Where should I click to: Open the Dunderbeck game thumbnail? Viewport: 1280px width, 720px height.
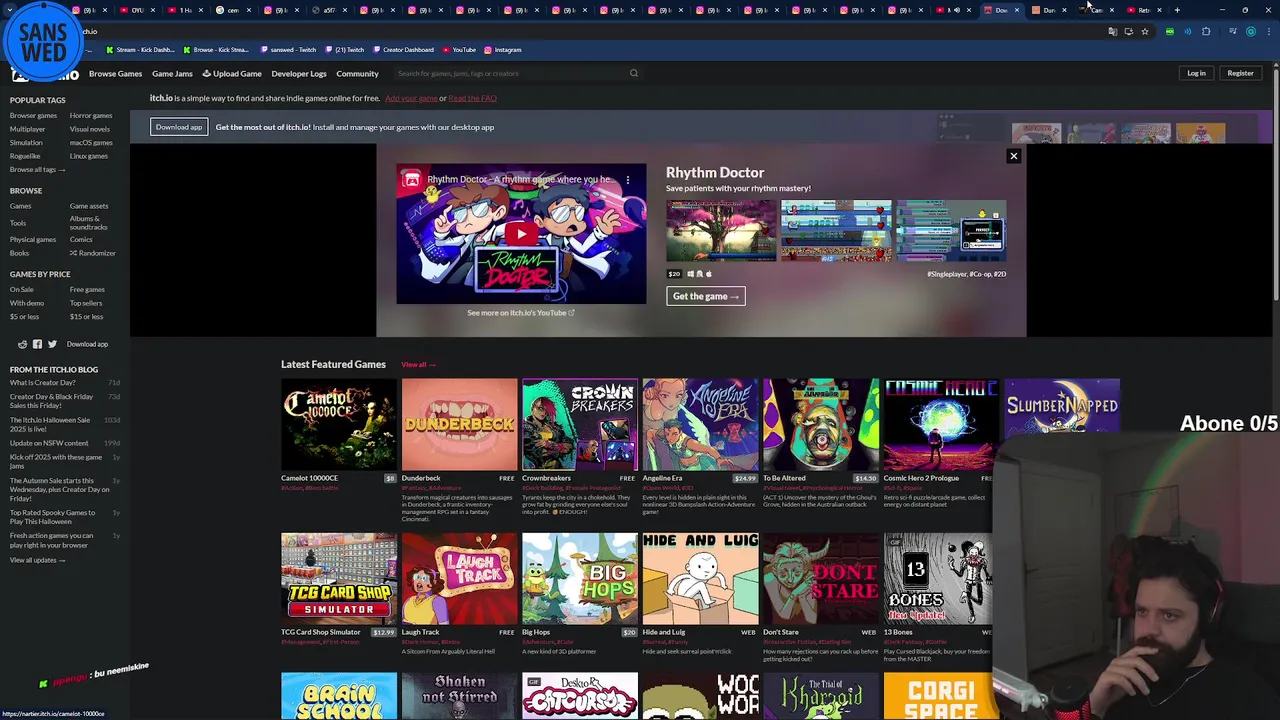(x=459, y=424)
